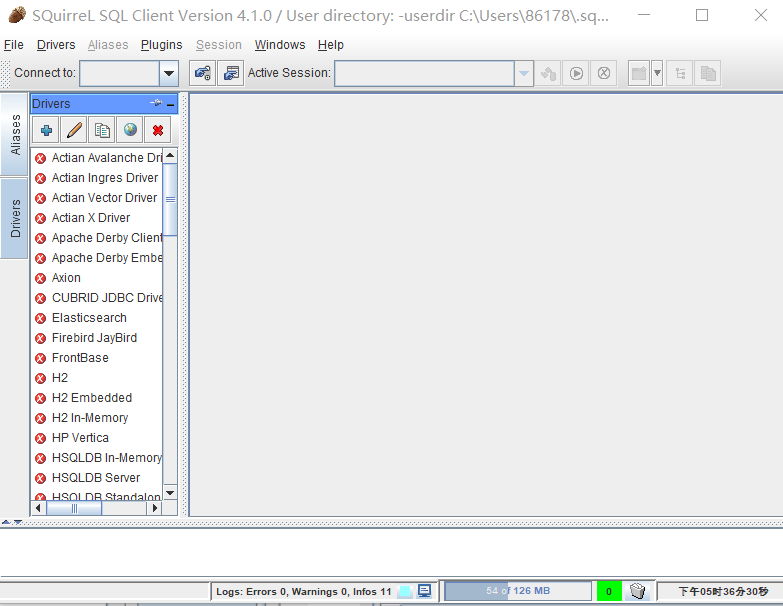The height and width of the screenshot is (606, 783).
Task: Open the Drivers menu
Action: coord(56,45)
